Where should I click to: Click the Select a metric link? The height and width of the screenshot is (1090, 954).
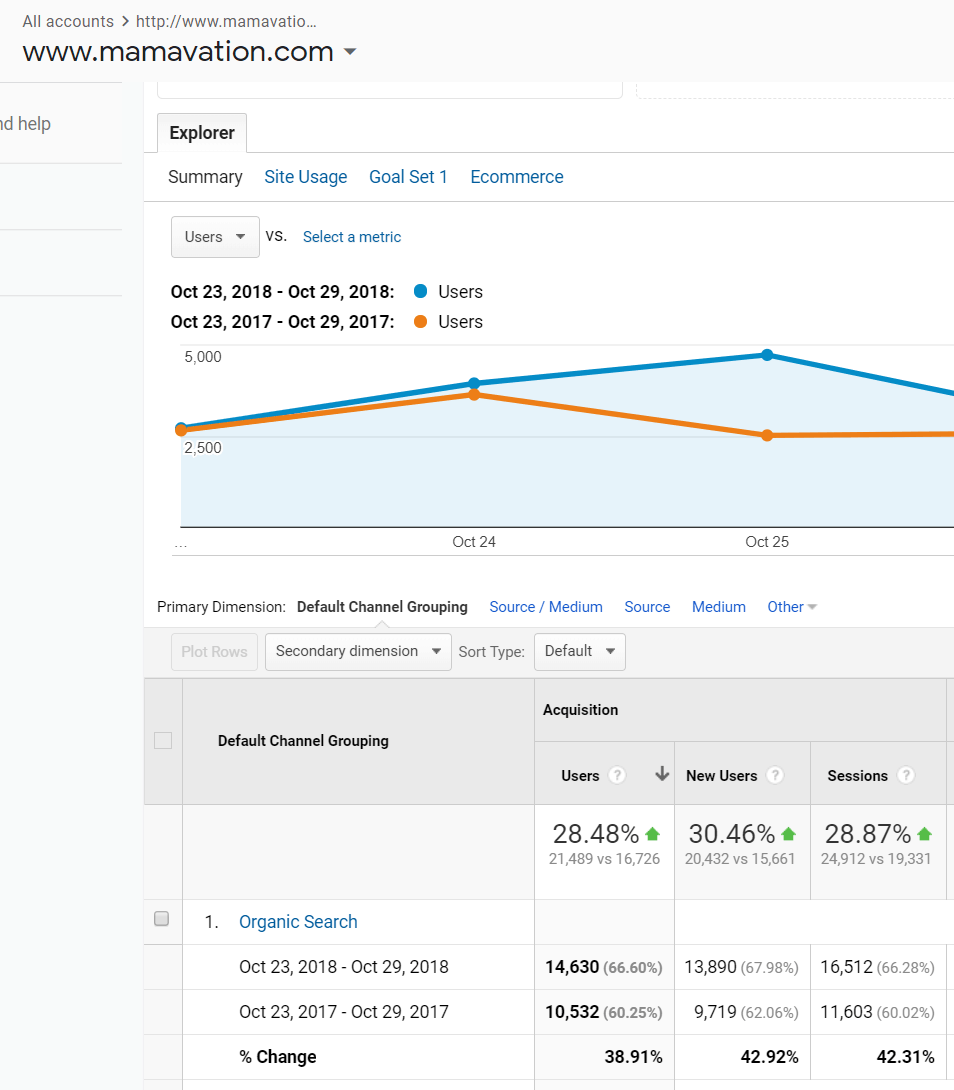[352, 237]
